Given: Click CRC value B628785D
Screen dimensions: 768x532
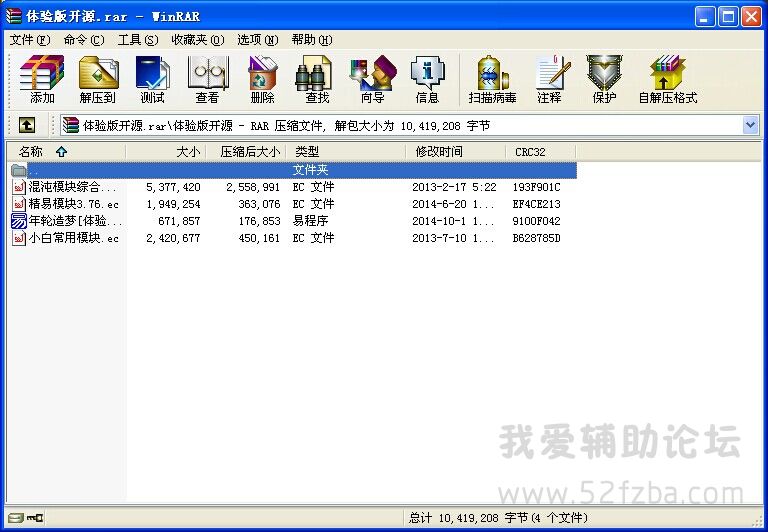Looking at the screenshot, I should [x=536, y=239].
